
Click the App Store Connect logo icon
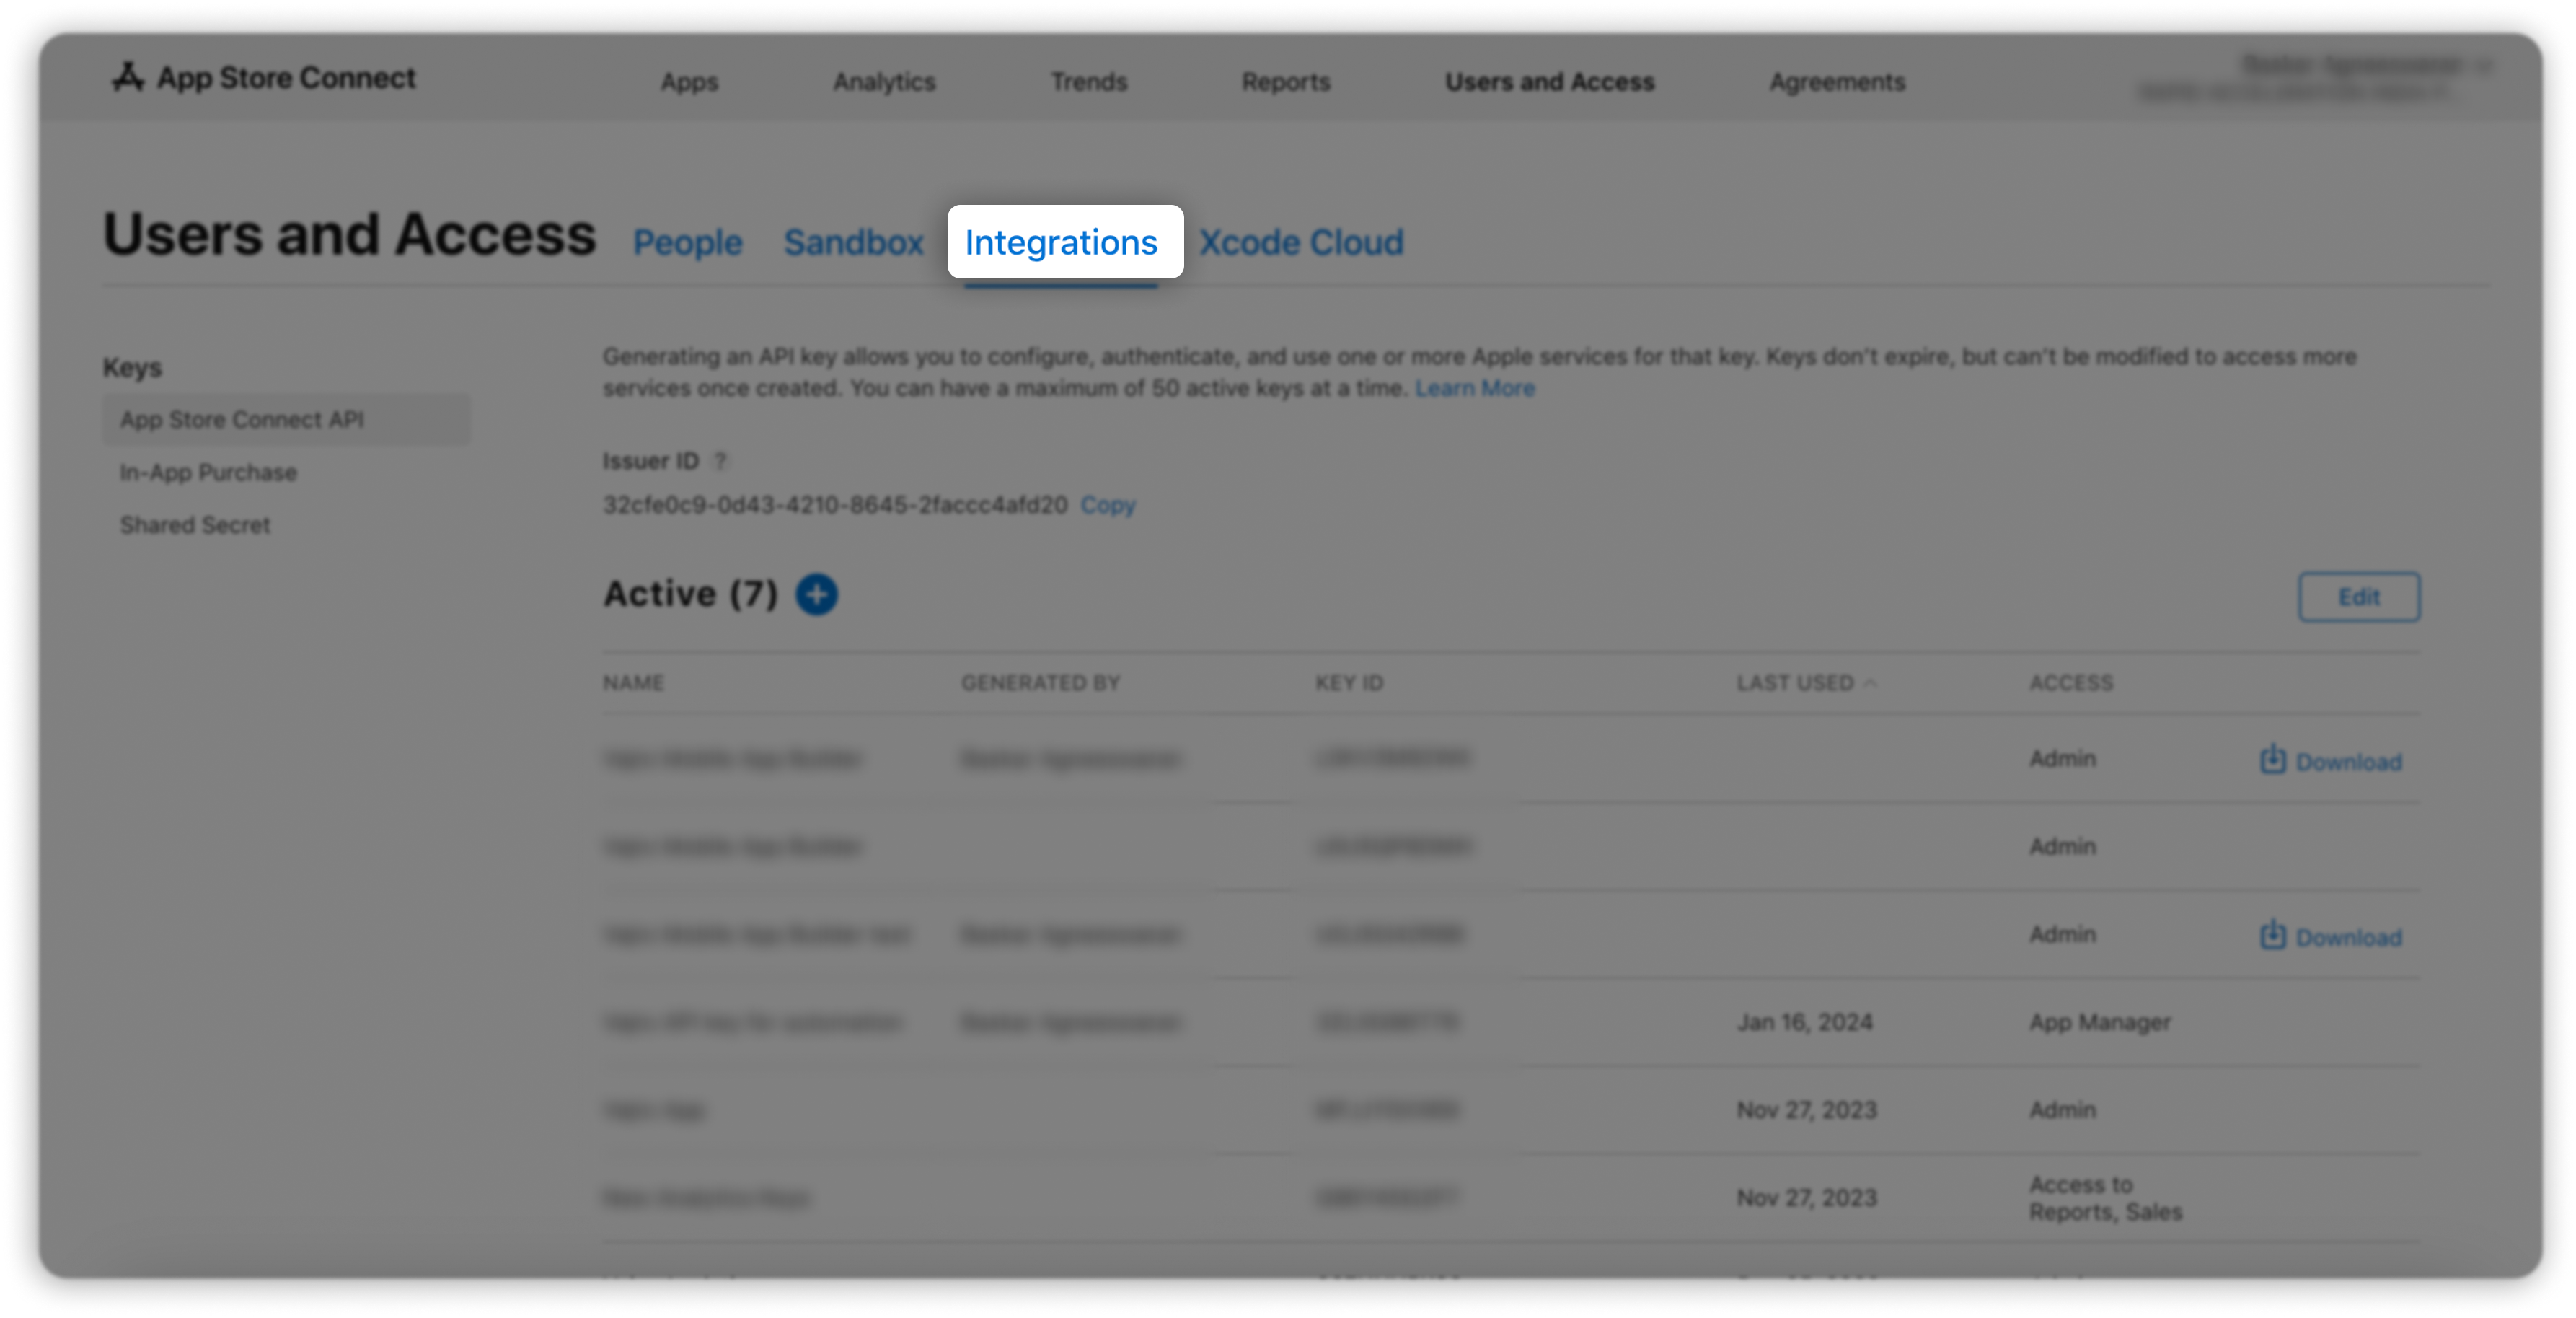128,77
